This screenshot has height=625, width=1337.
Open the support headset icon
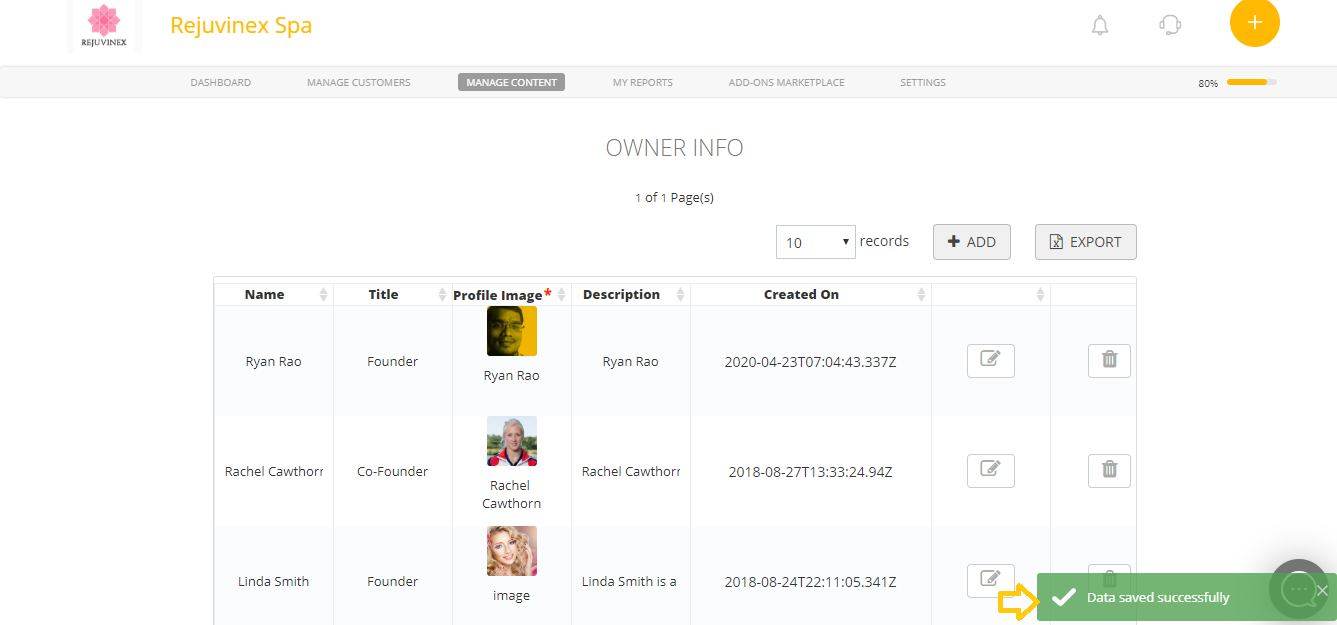[x=1170, y=25]
